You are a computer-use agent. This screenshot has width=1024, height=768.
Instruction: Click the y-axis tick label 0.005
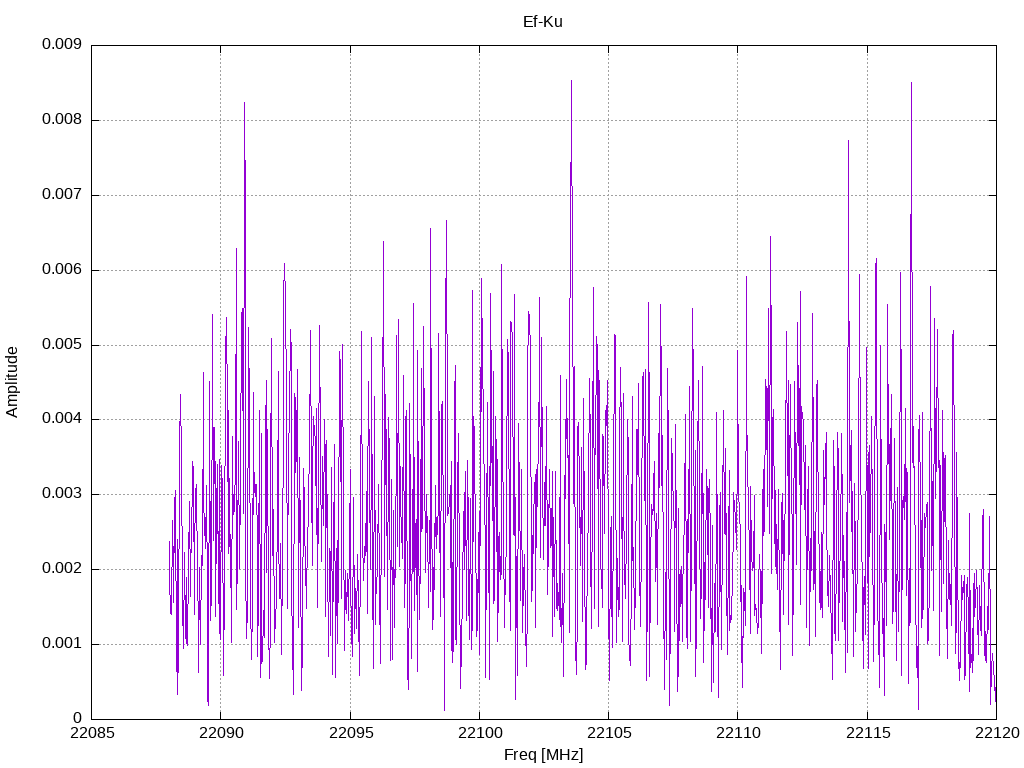62,345
